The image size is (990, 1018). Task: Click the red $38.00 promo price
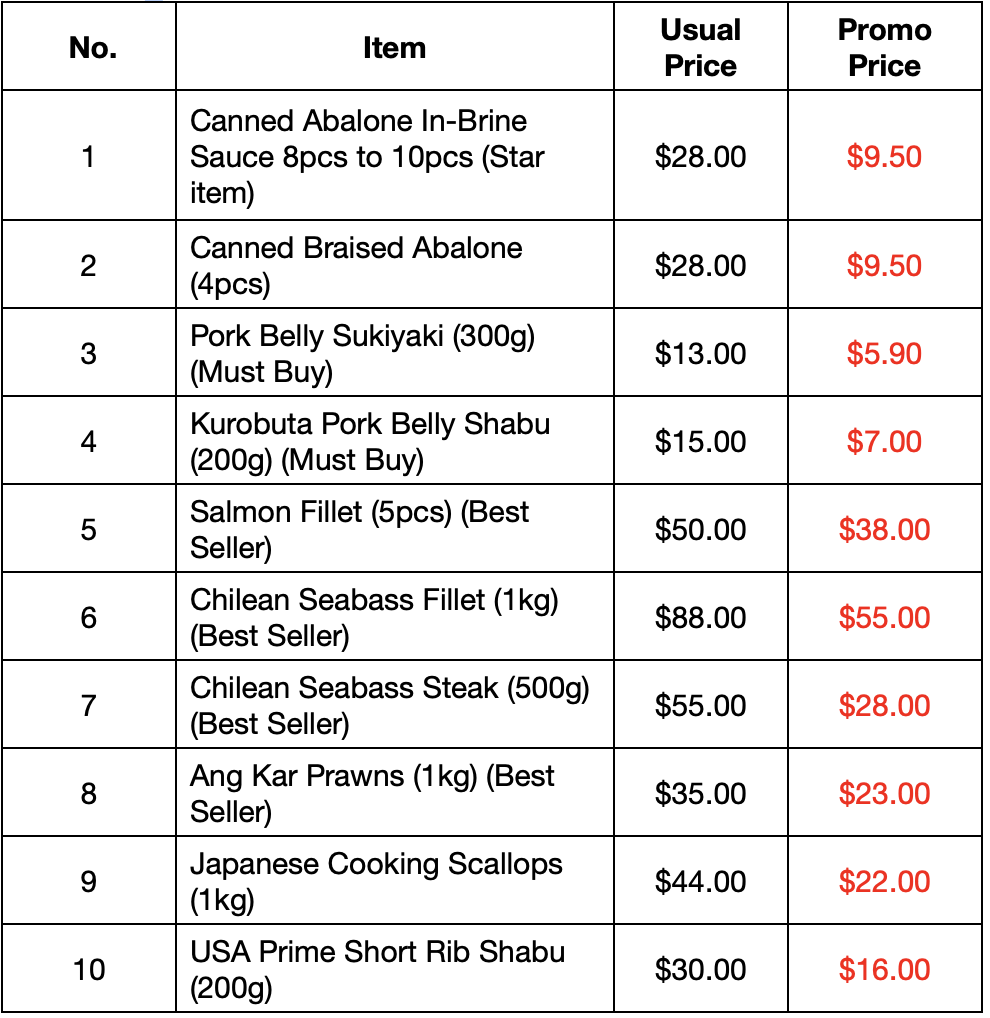[884, 530]
